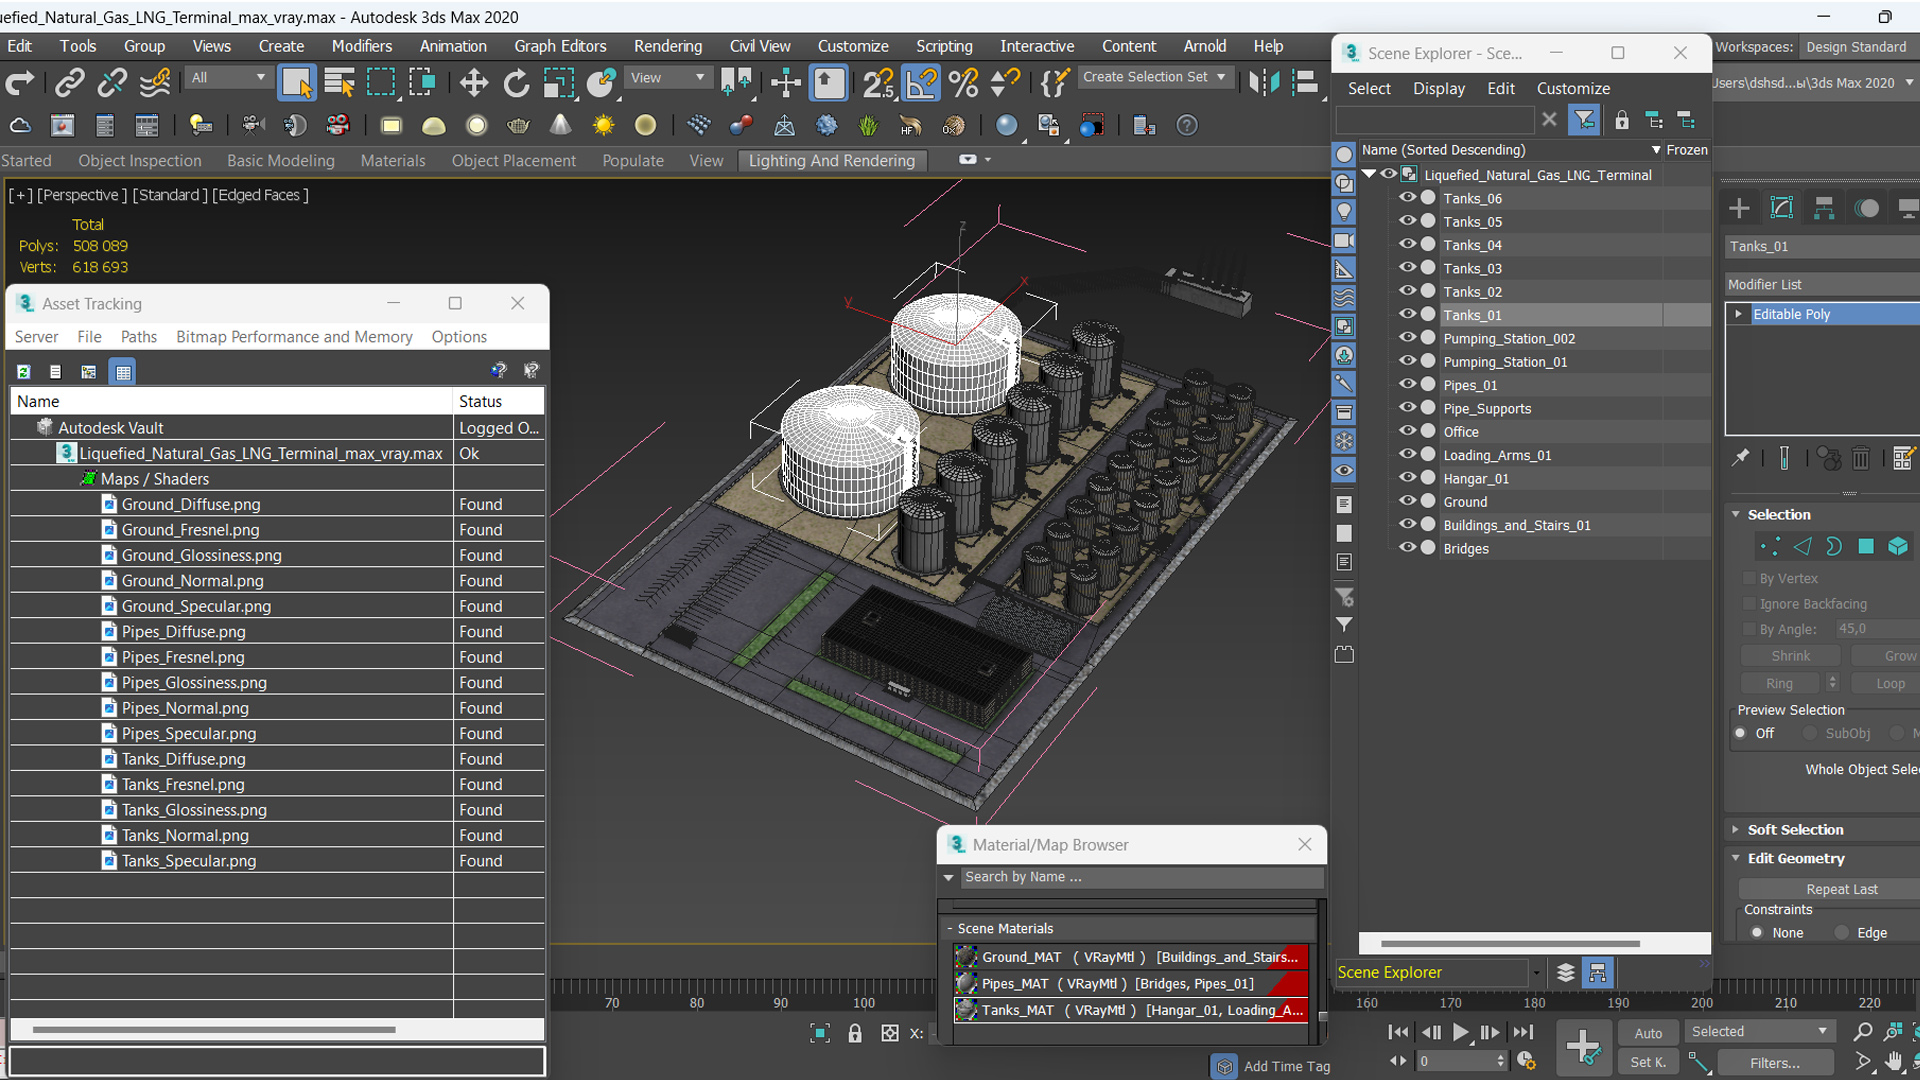Activate the Select Object arrow tool
Screen dimensions: 1920x1080
point(296,83)
